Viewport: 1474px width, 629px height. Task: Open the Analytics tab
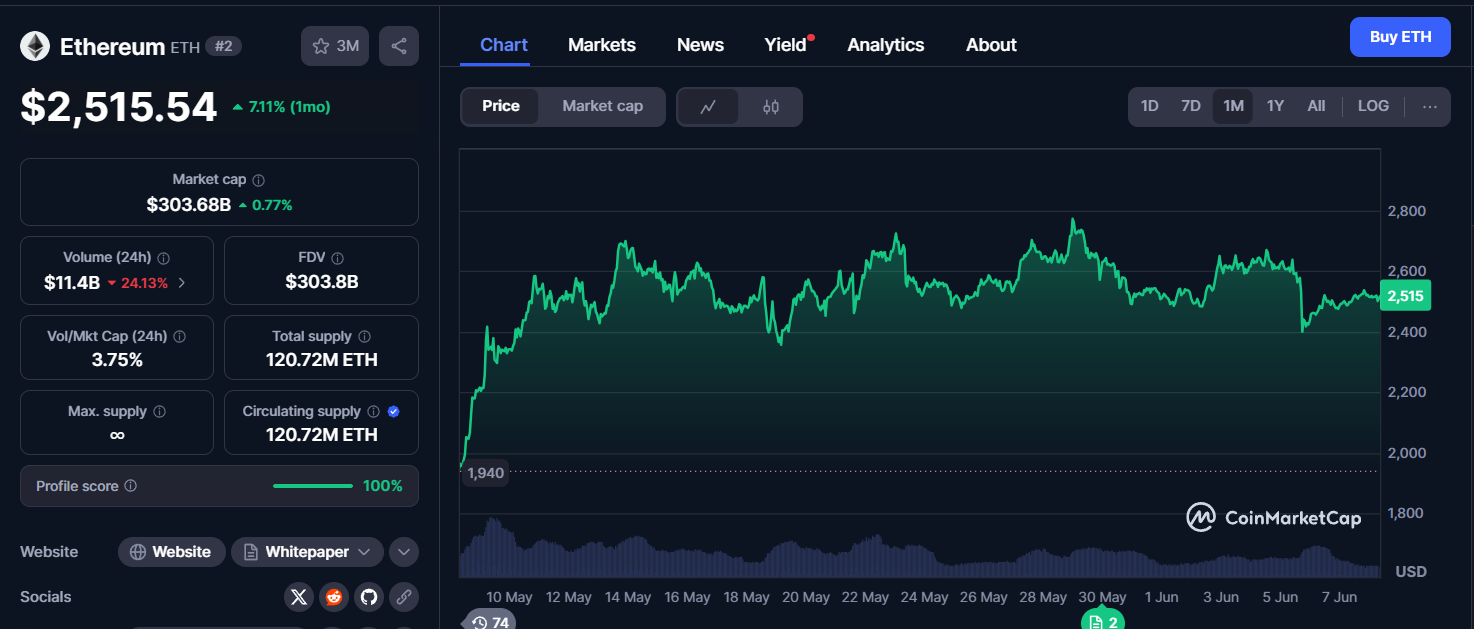[886, 45]
